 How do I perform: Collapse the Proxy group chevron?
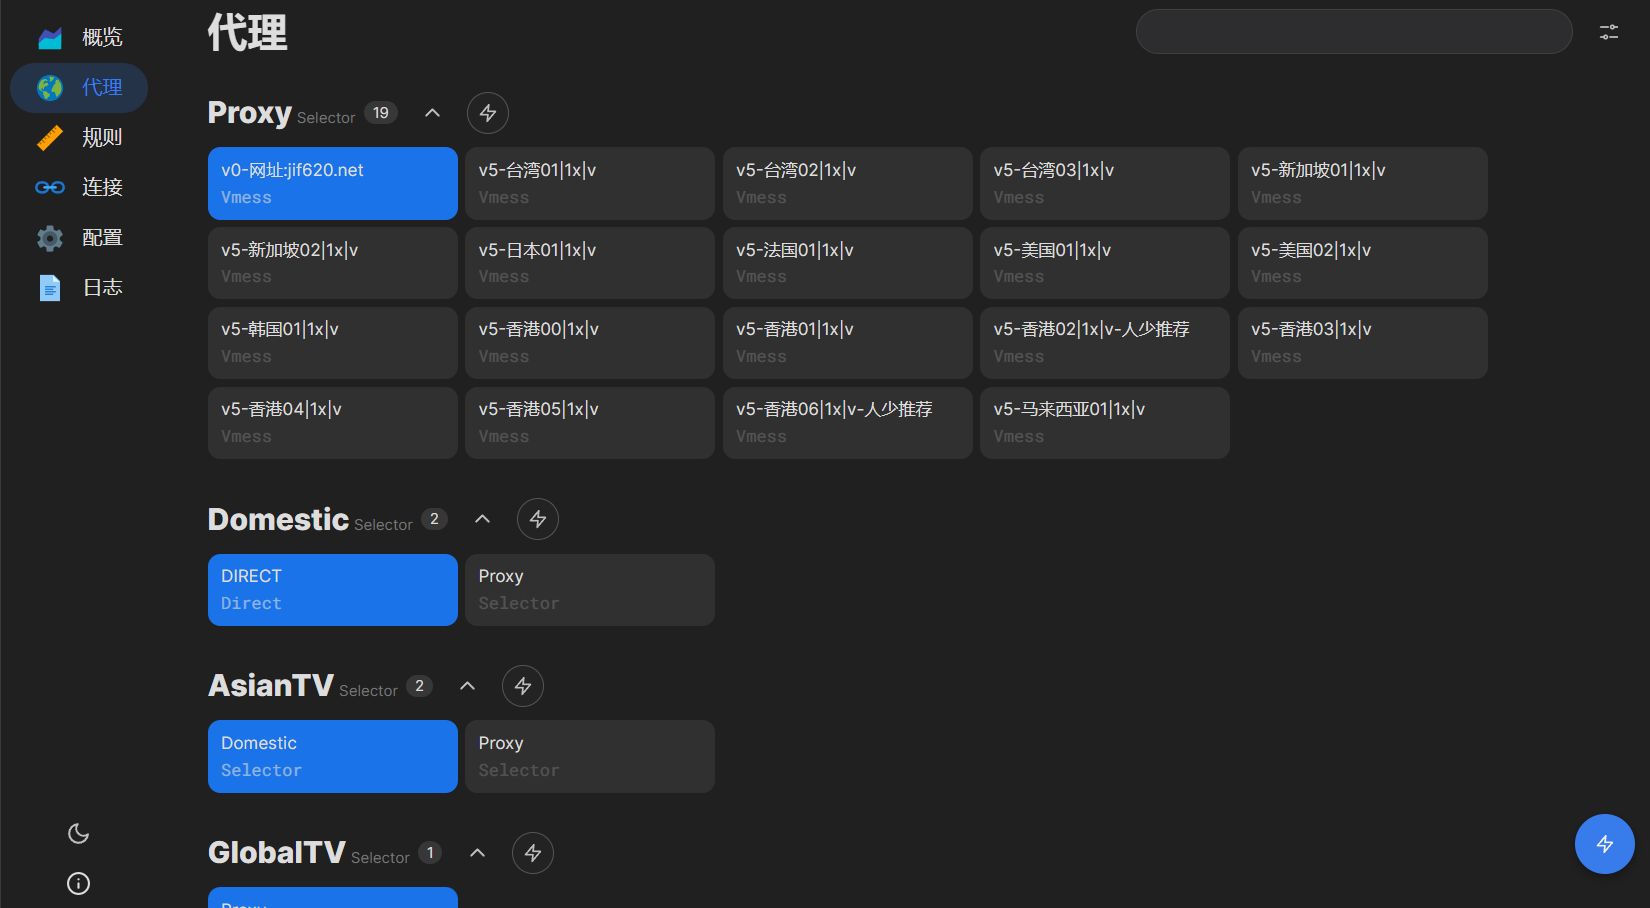(433, 113)
